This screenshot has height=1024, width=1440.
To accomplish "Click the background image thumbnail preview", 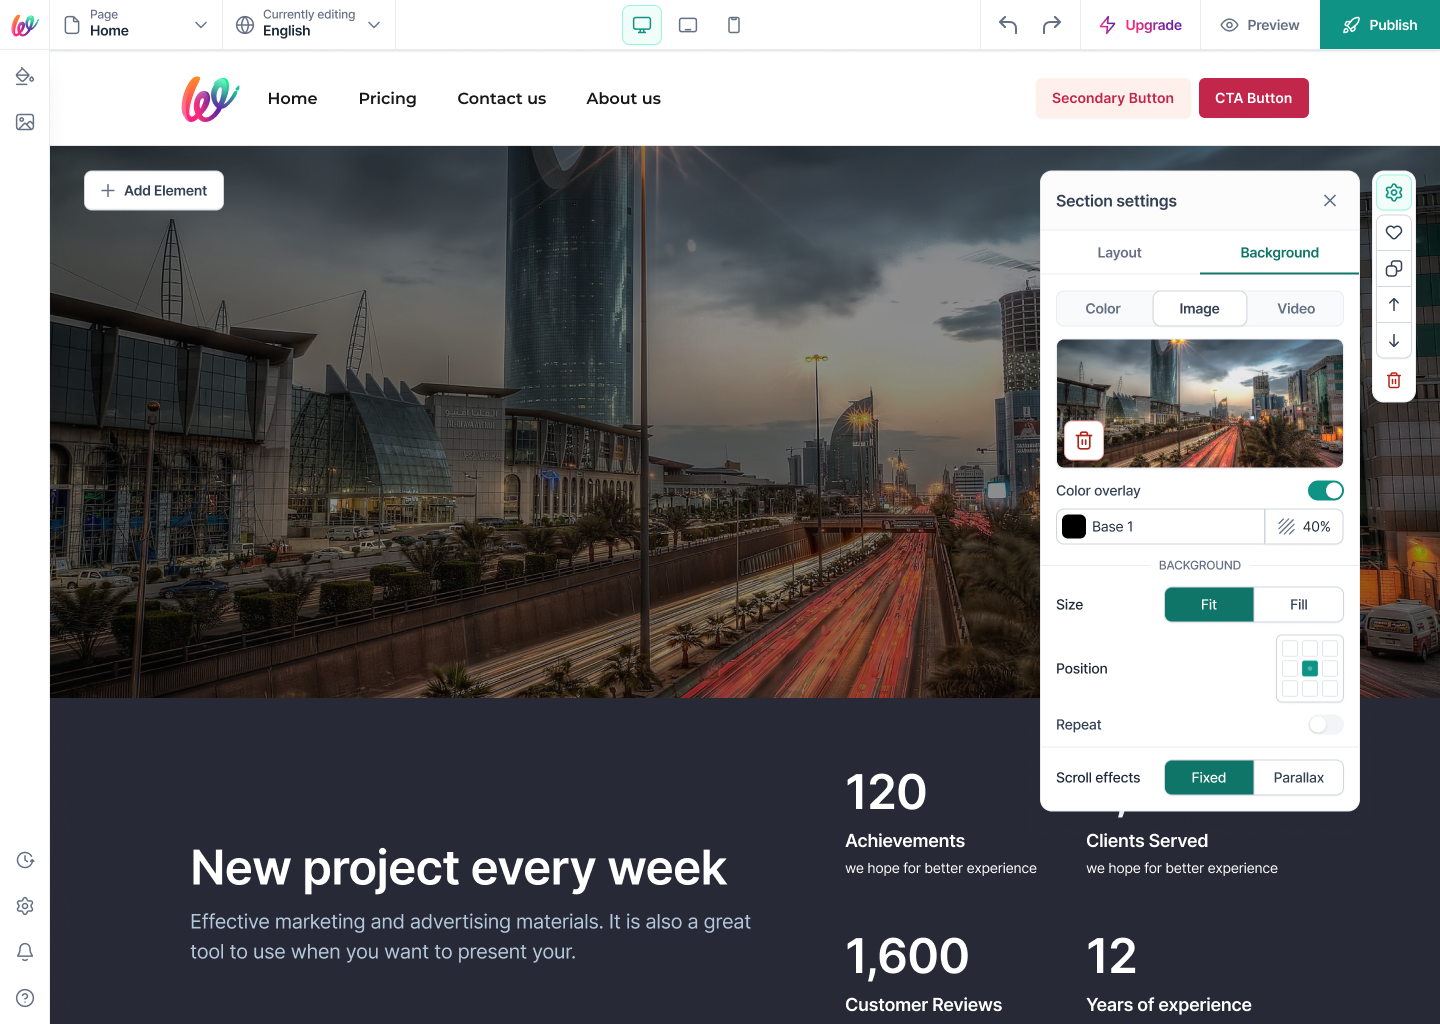I will [1200, 403].
